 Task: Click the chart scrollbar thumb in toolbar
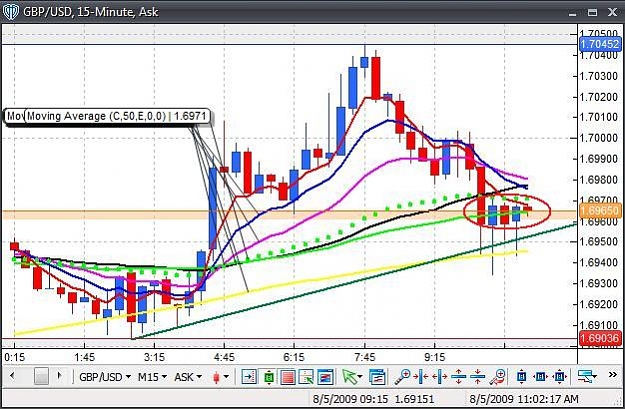point(41,376)
